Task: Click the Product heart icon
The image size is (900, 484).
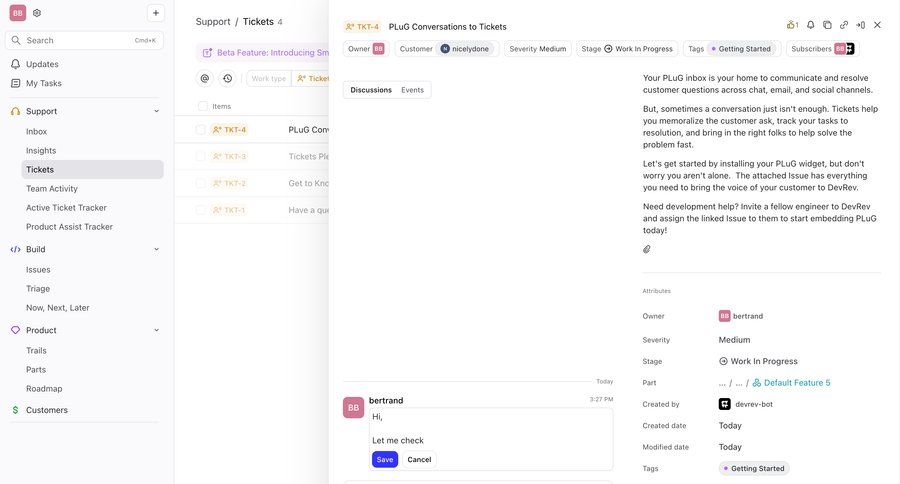Action: pos(15,330)
